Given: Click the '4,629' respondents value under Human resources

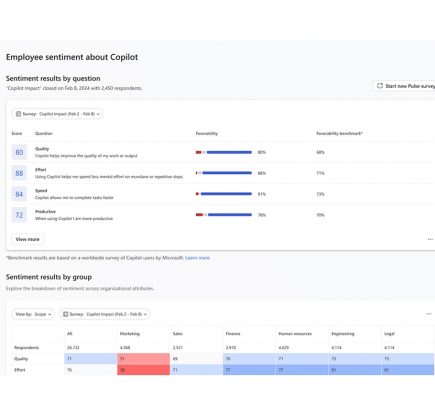Looking at the screenshot, I should point(283,348).
